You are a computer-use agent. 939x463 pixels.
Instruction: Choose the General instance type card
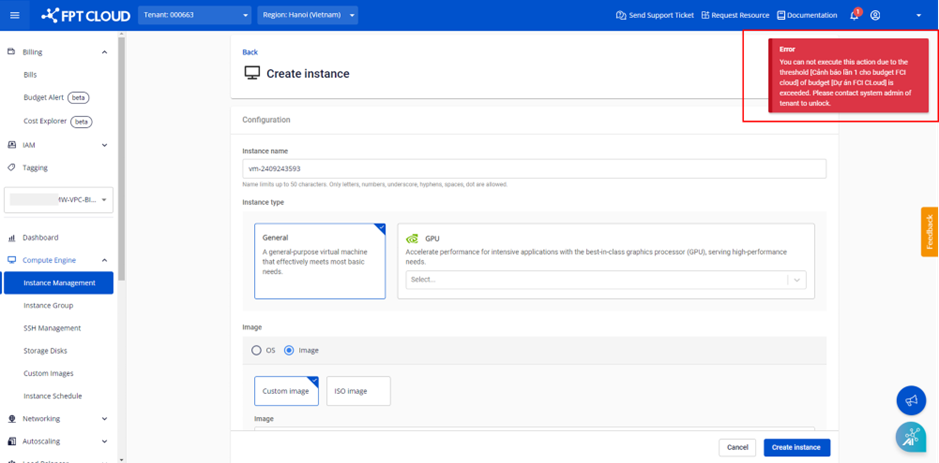click(x=319, y=261)
